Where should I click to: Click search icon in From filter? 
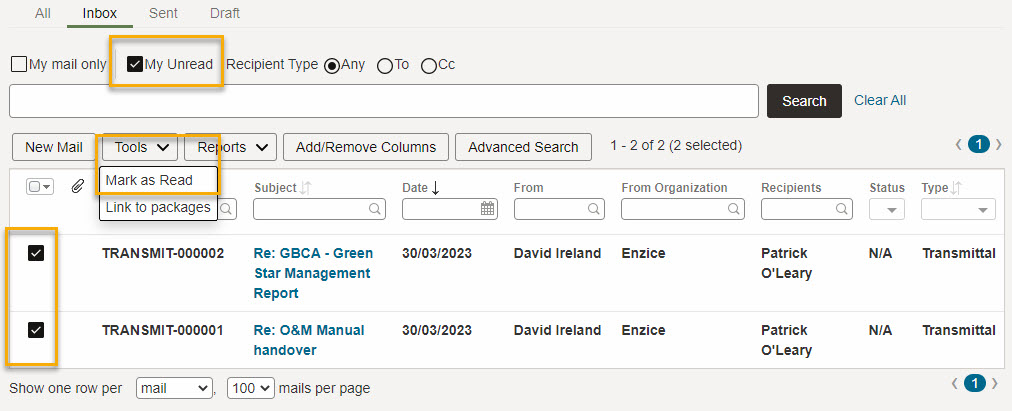point(594,209)
